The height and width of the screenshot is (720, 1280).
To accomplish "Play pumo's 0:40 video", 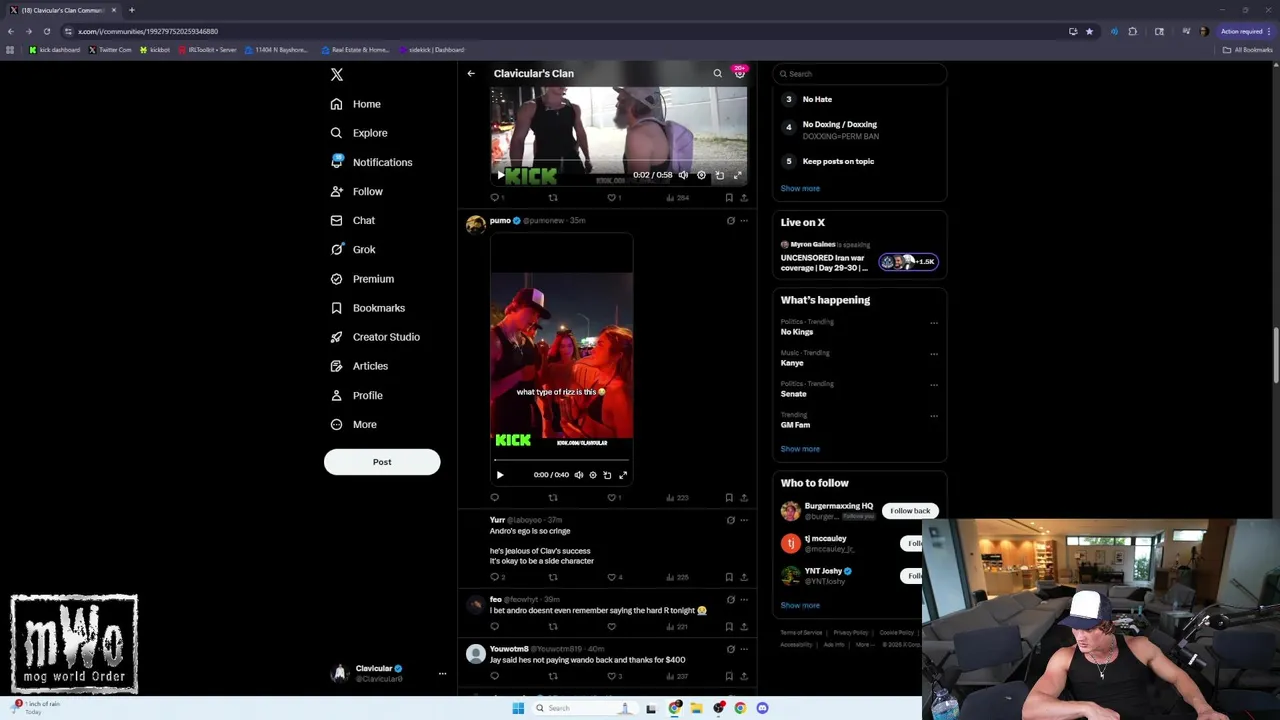I will point(500,475).
